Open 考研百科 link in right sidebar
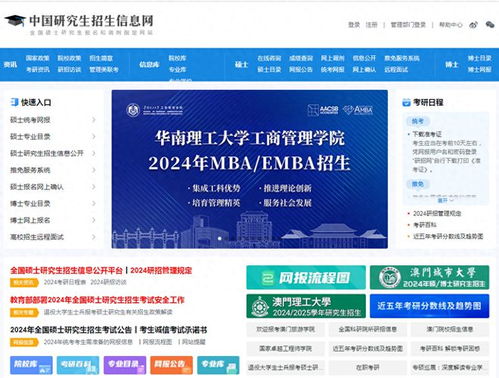Screen dimensions: 499x378 click(x=424, y=225)
